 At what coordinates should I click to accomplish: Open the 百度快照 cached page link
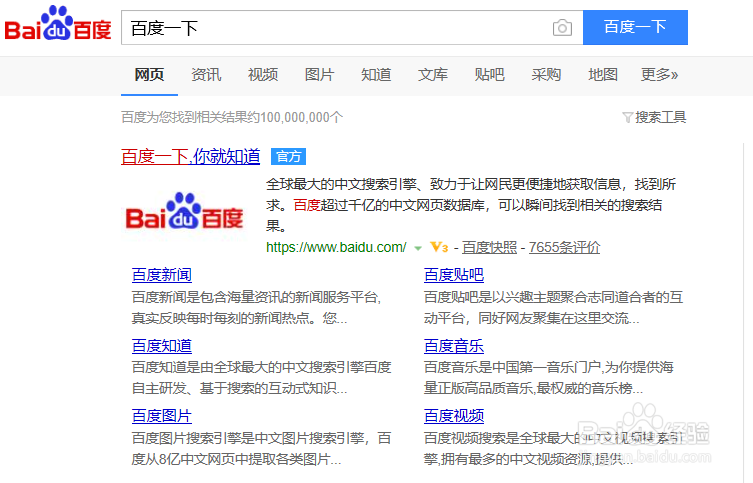coord(489,247)
